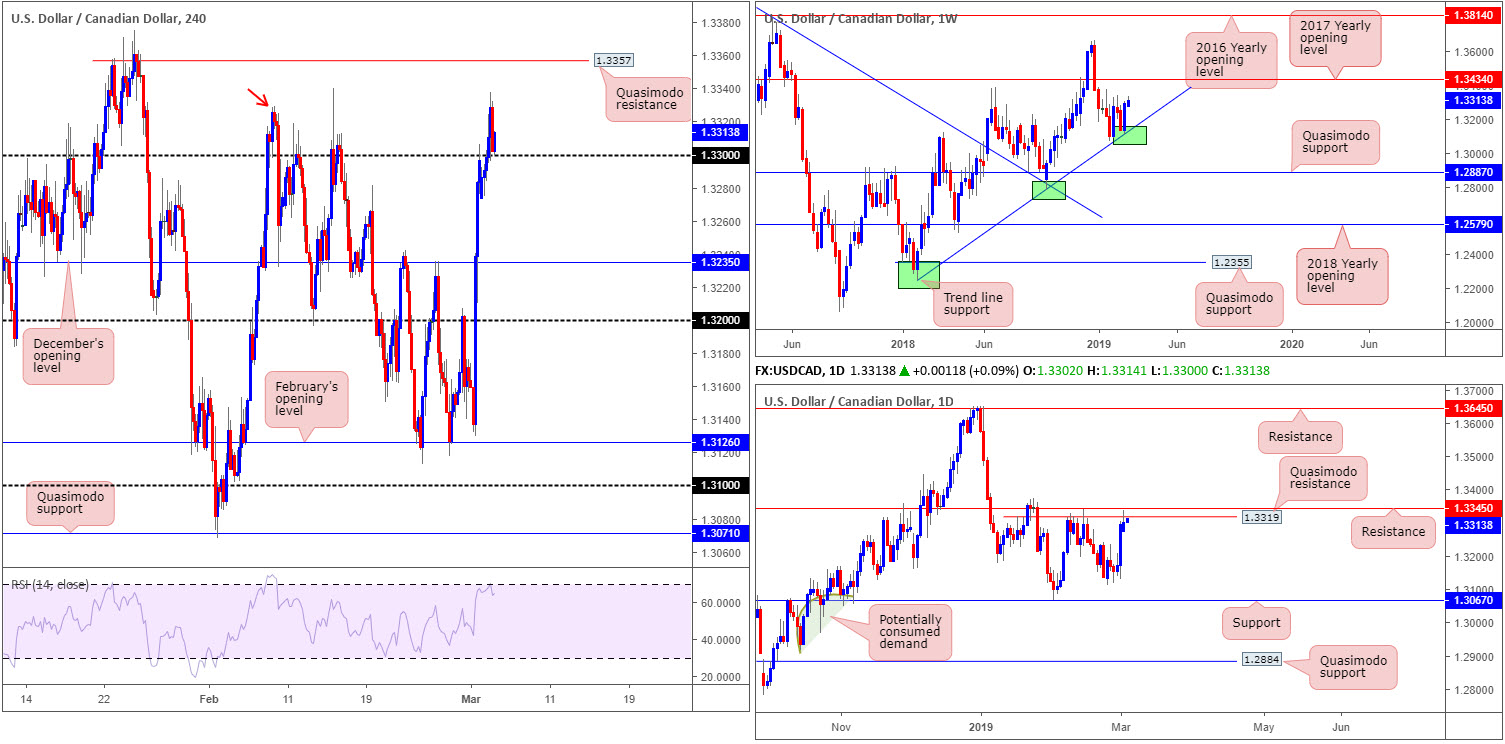The image size is (1505, 744).
Task: Click the '1.31260' blue level label
Action: coord(720,442)
